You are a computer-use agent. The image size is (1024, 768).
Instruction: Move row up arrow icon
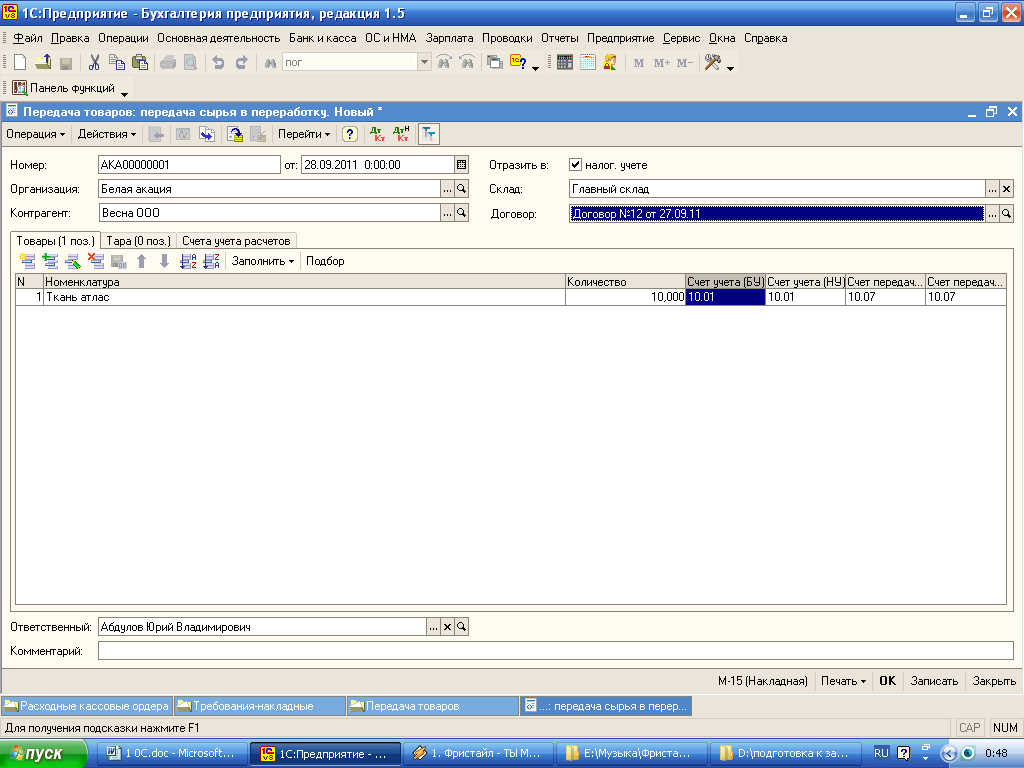pyautogui.click(x=142, y=261)
